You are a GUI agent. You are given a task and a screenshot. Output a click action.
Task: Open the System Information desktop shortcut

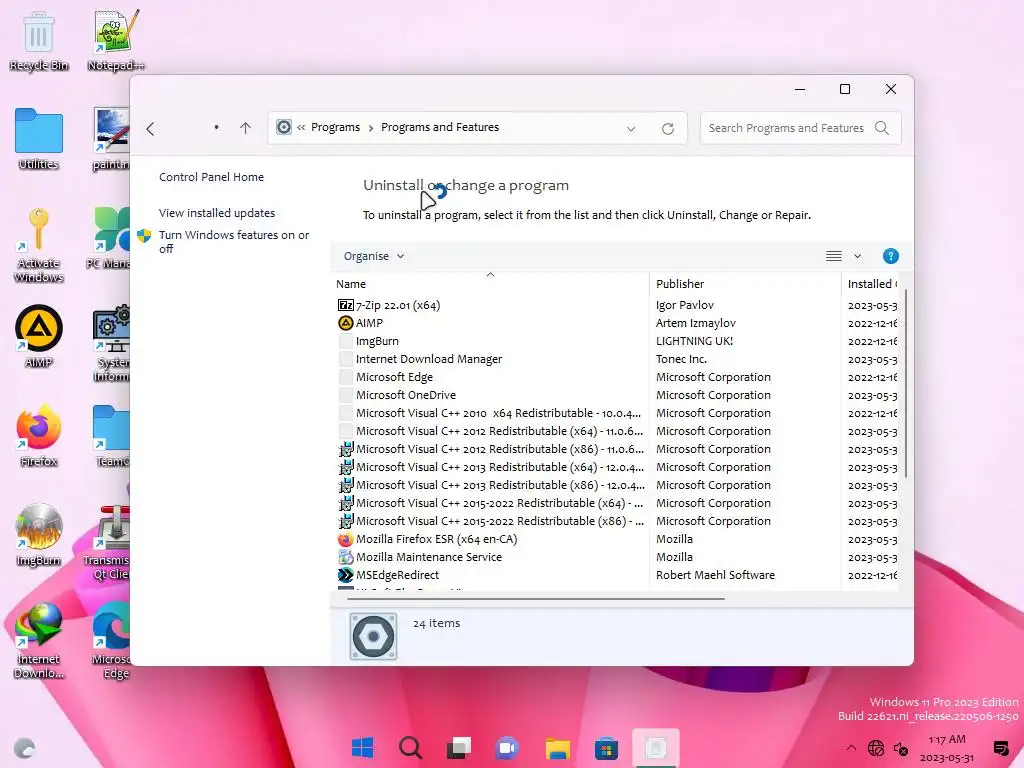112,344
